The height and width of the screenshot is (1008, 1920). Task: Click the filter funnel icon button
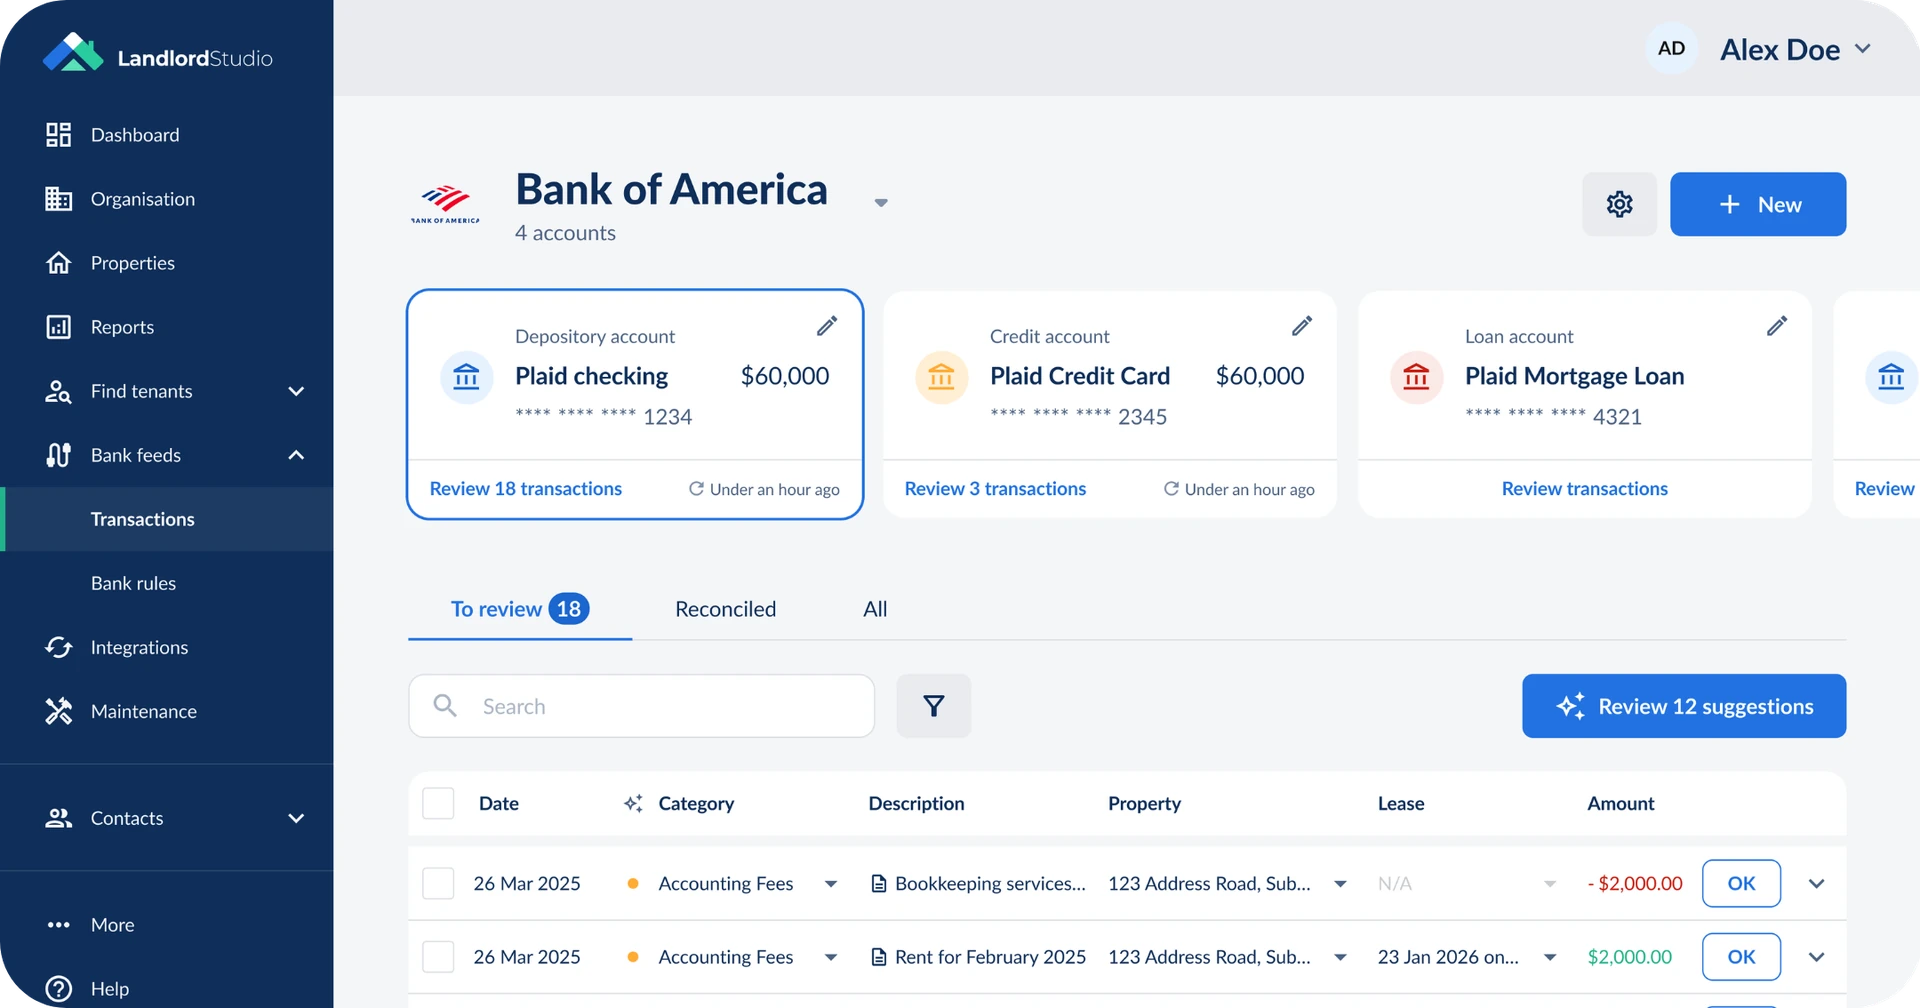click(934, 706)
